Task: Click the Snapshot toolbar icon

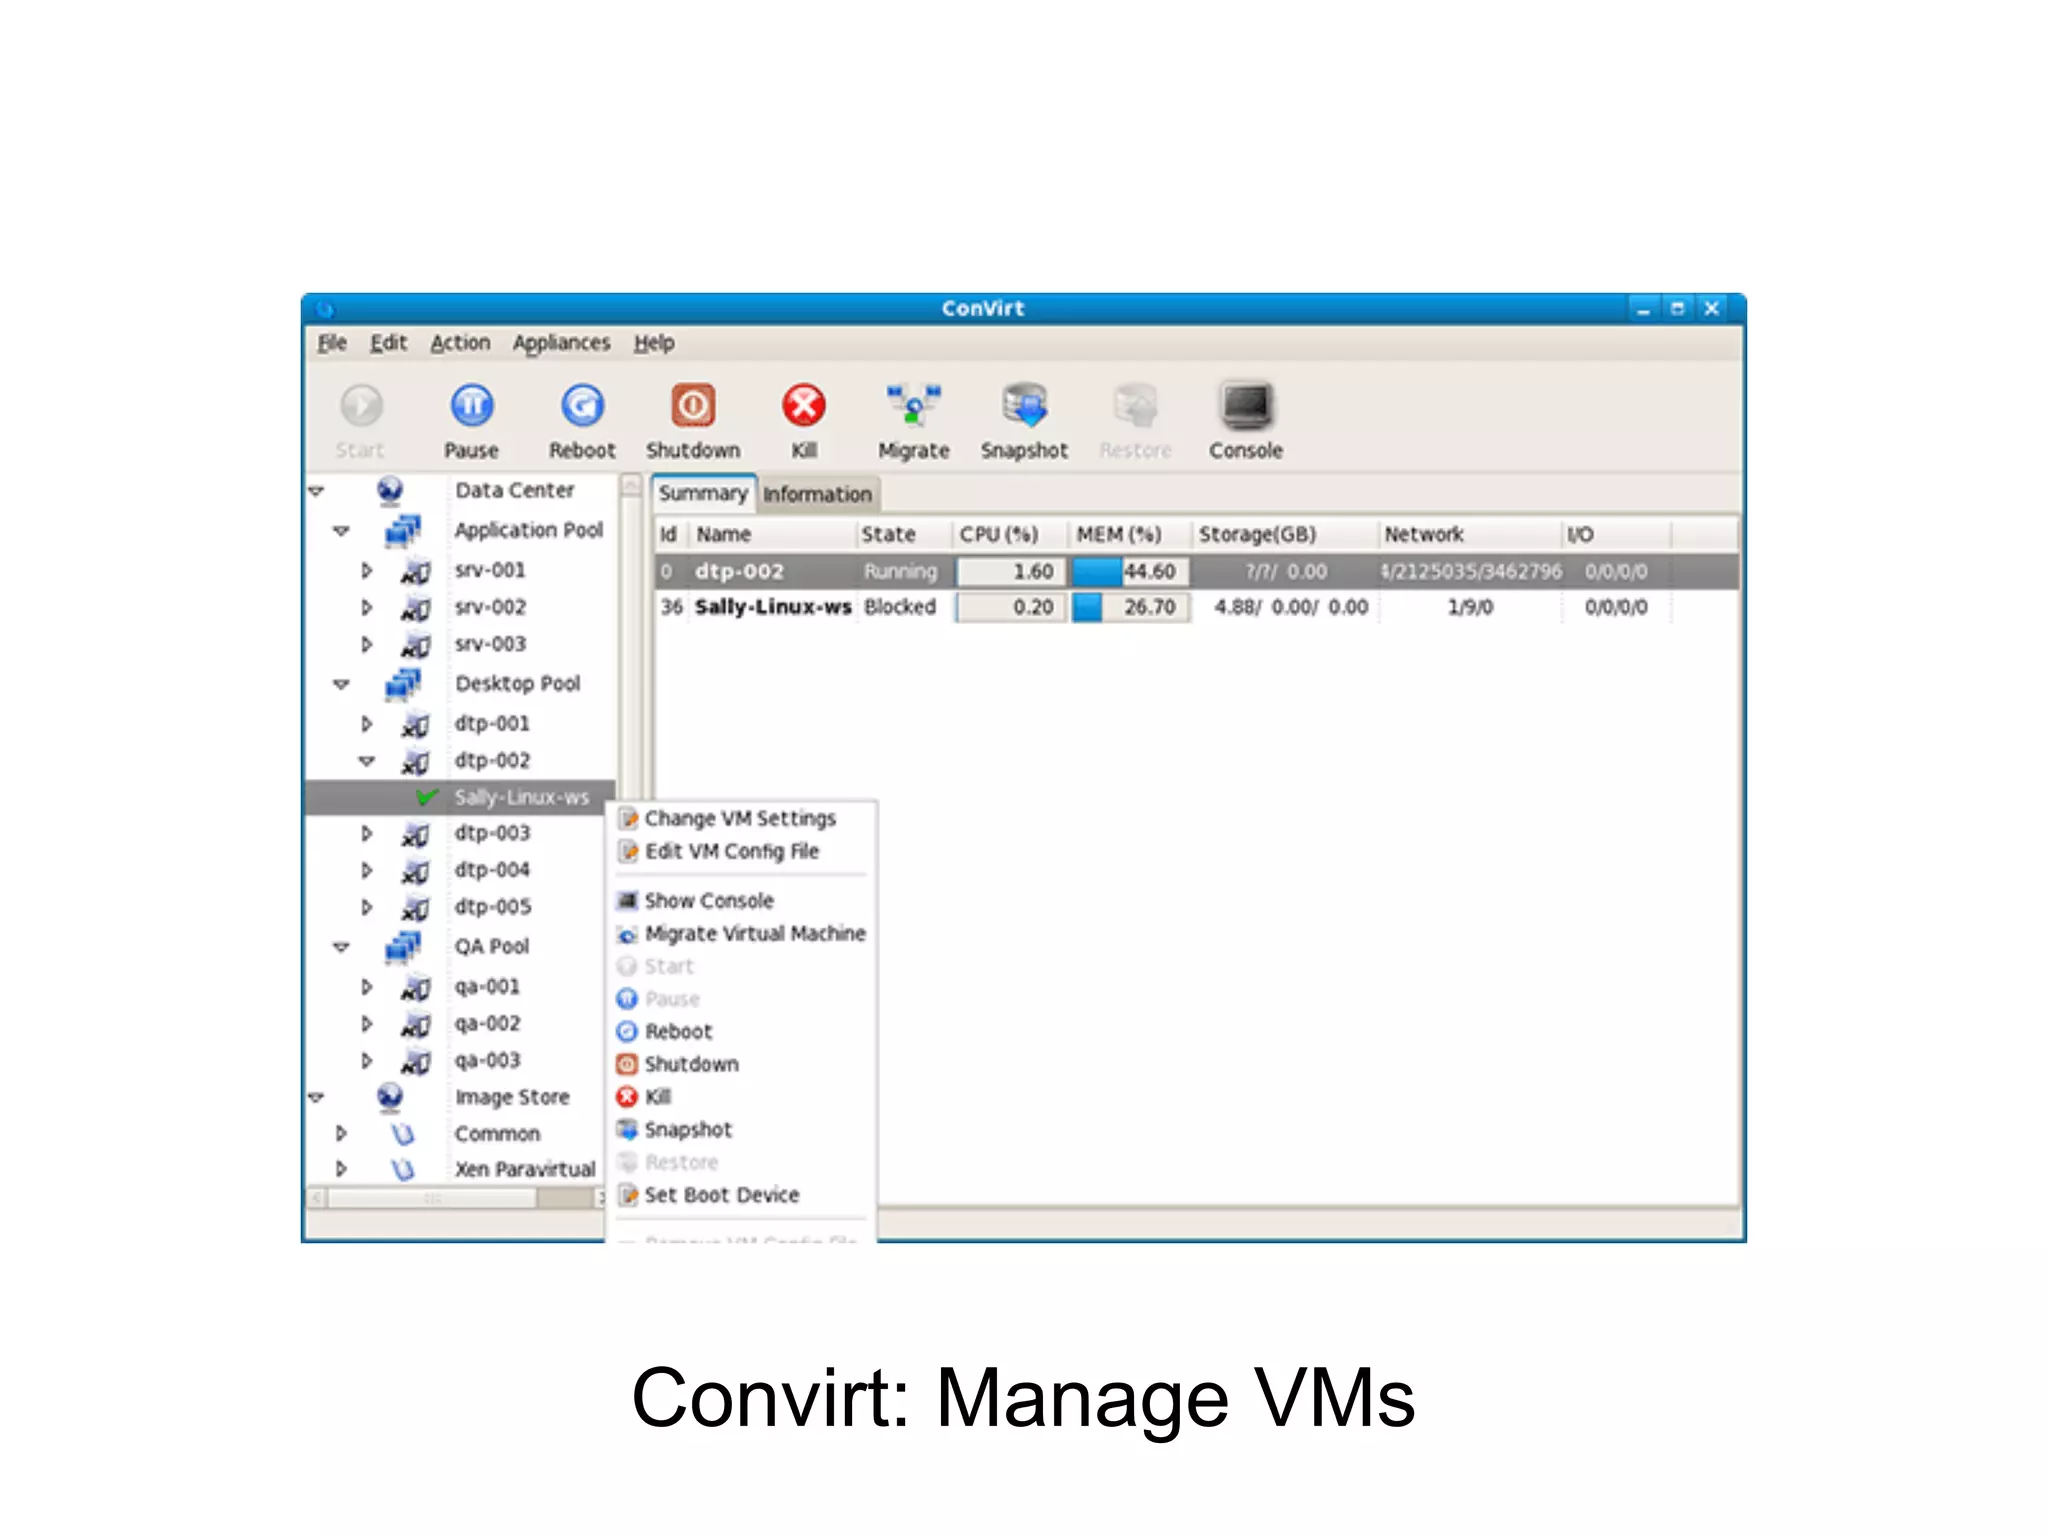Action: [1025, 406]
